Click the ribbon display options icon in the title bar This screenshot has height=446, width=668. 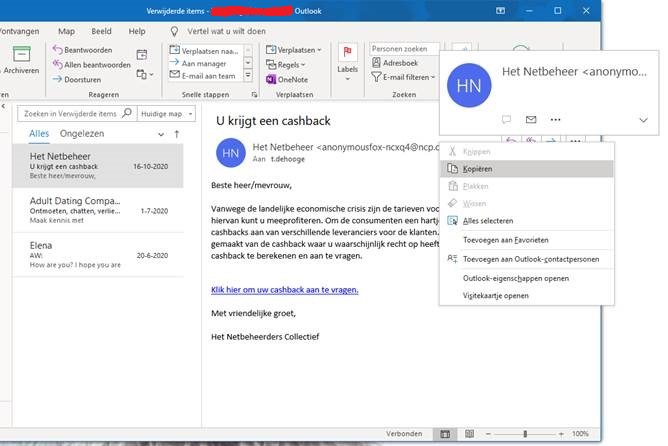click(501, 11)
